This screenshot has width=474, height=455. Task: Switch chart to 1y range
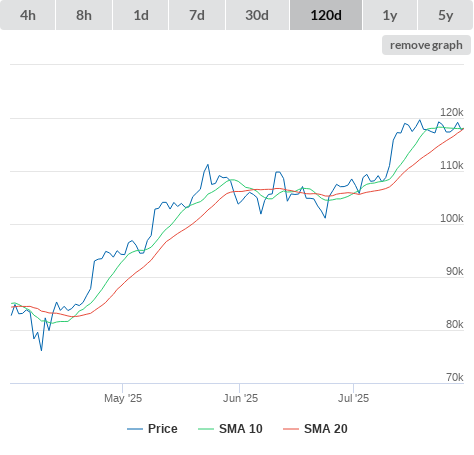pos(390,15)
